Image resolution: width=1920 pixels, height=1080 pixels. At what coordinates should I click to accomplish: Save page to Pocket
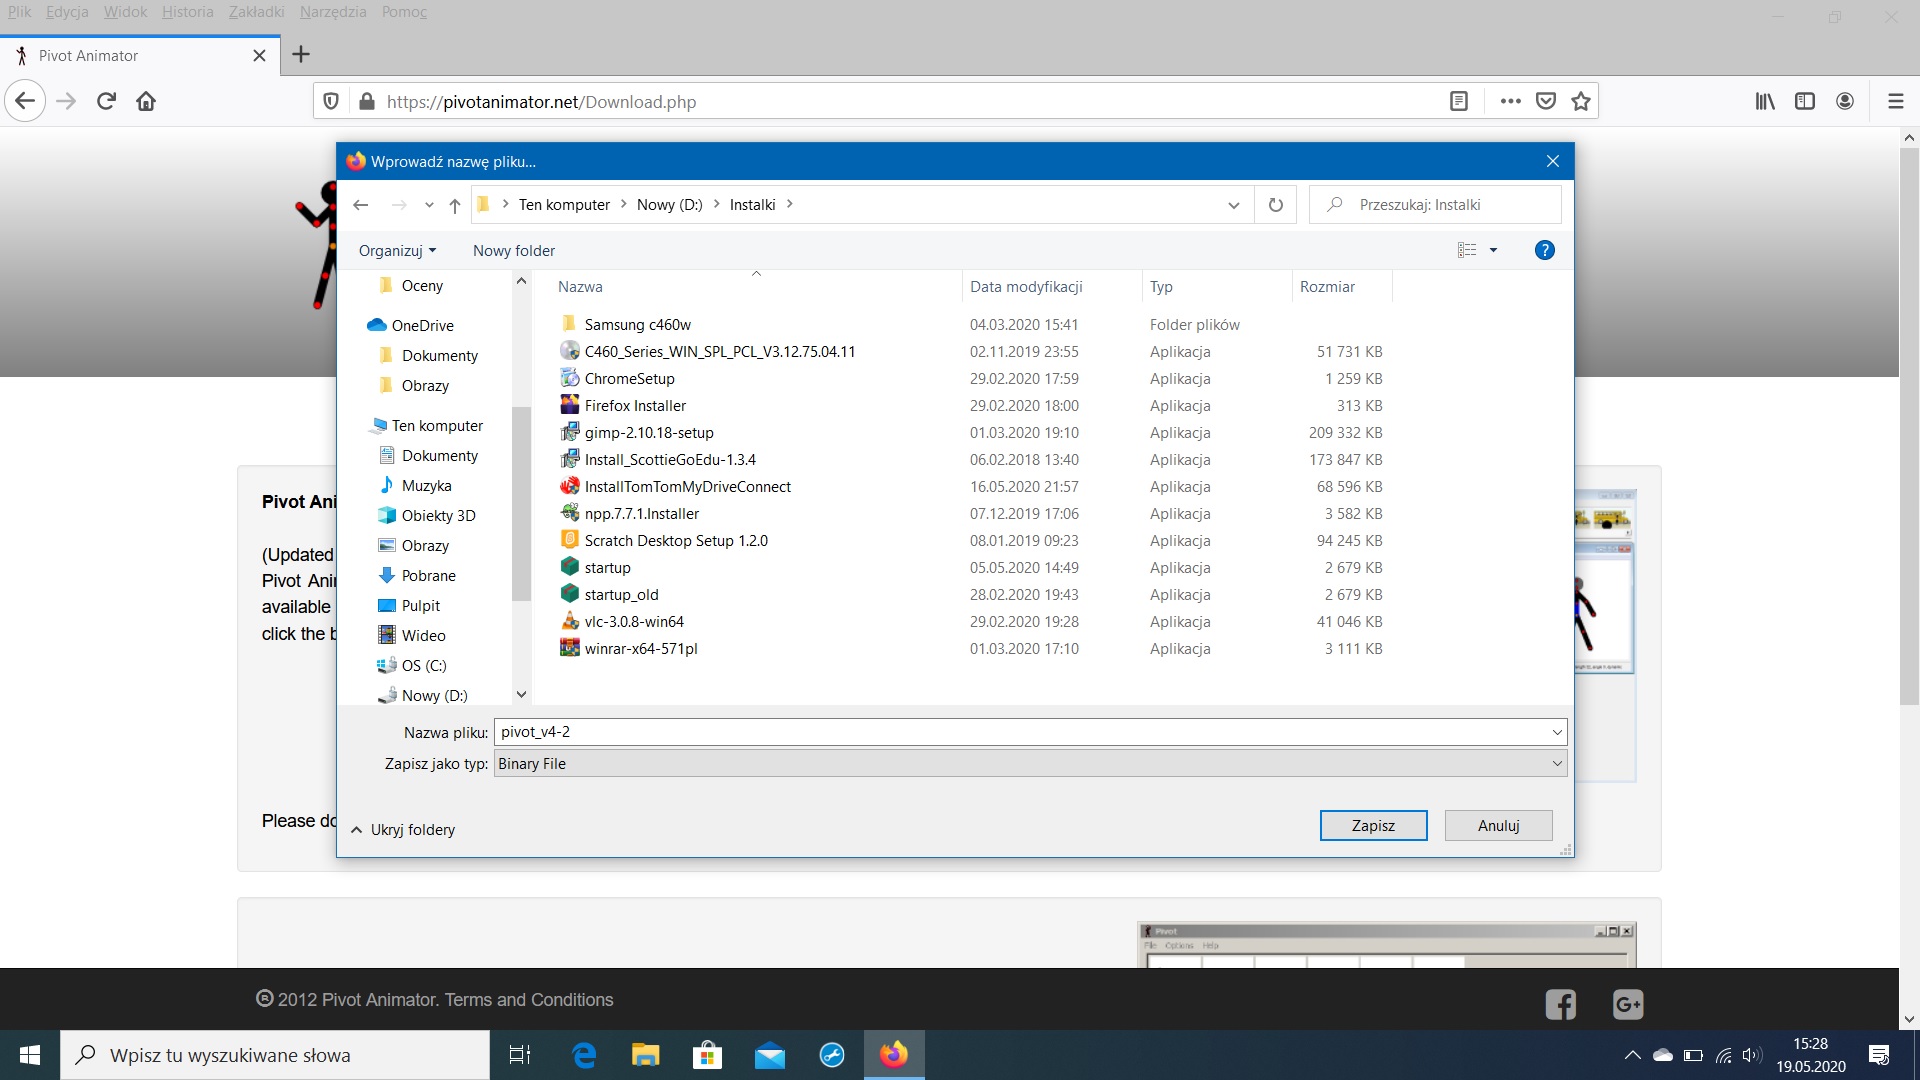pyautogui.click(x=1546, y=101)
